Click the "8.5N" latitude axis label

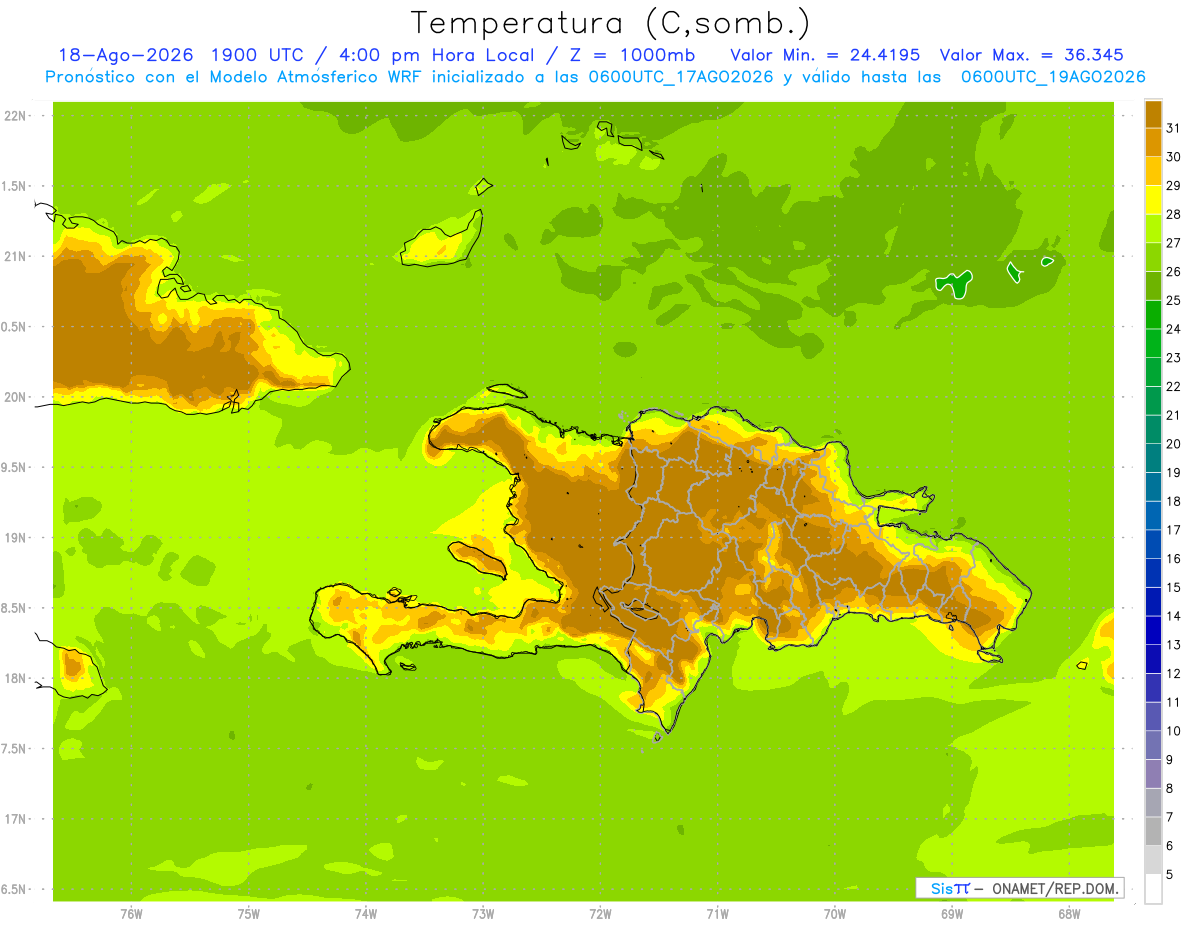(x=15, y=609)
